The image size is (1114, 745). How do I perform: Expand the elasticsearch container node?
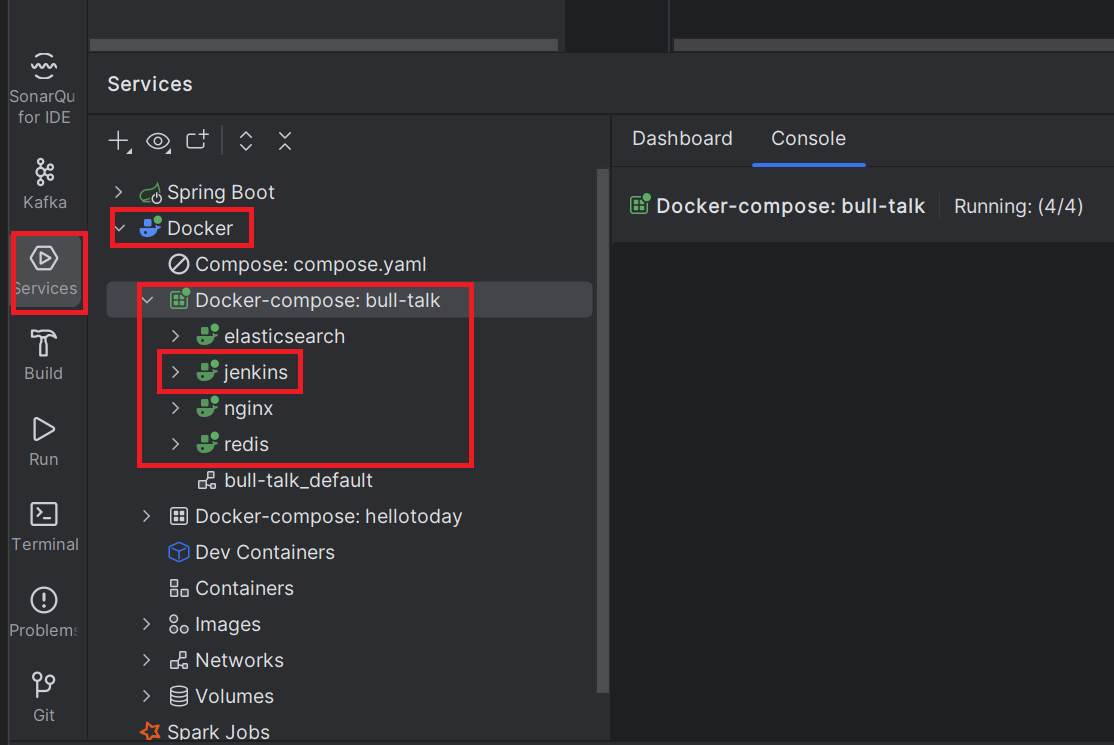(175, 336)
